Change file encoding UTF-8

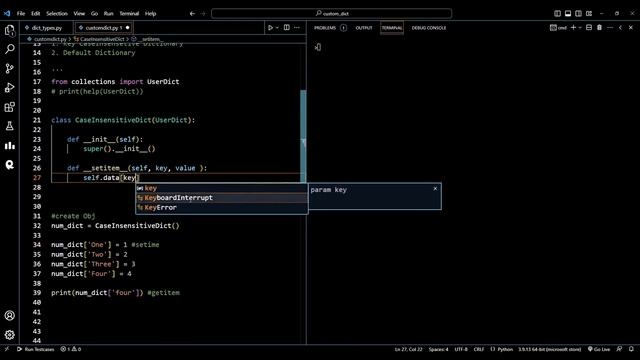click(461, 349)
